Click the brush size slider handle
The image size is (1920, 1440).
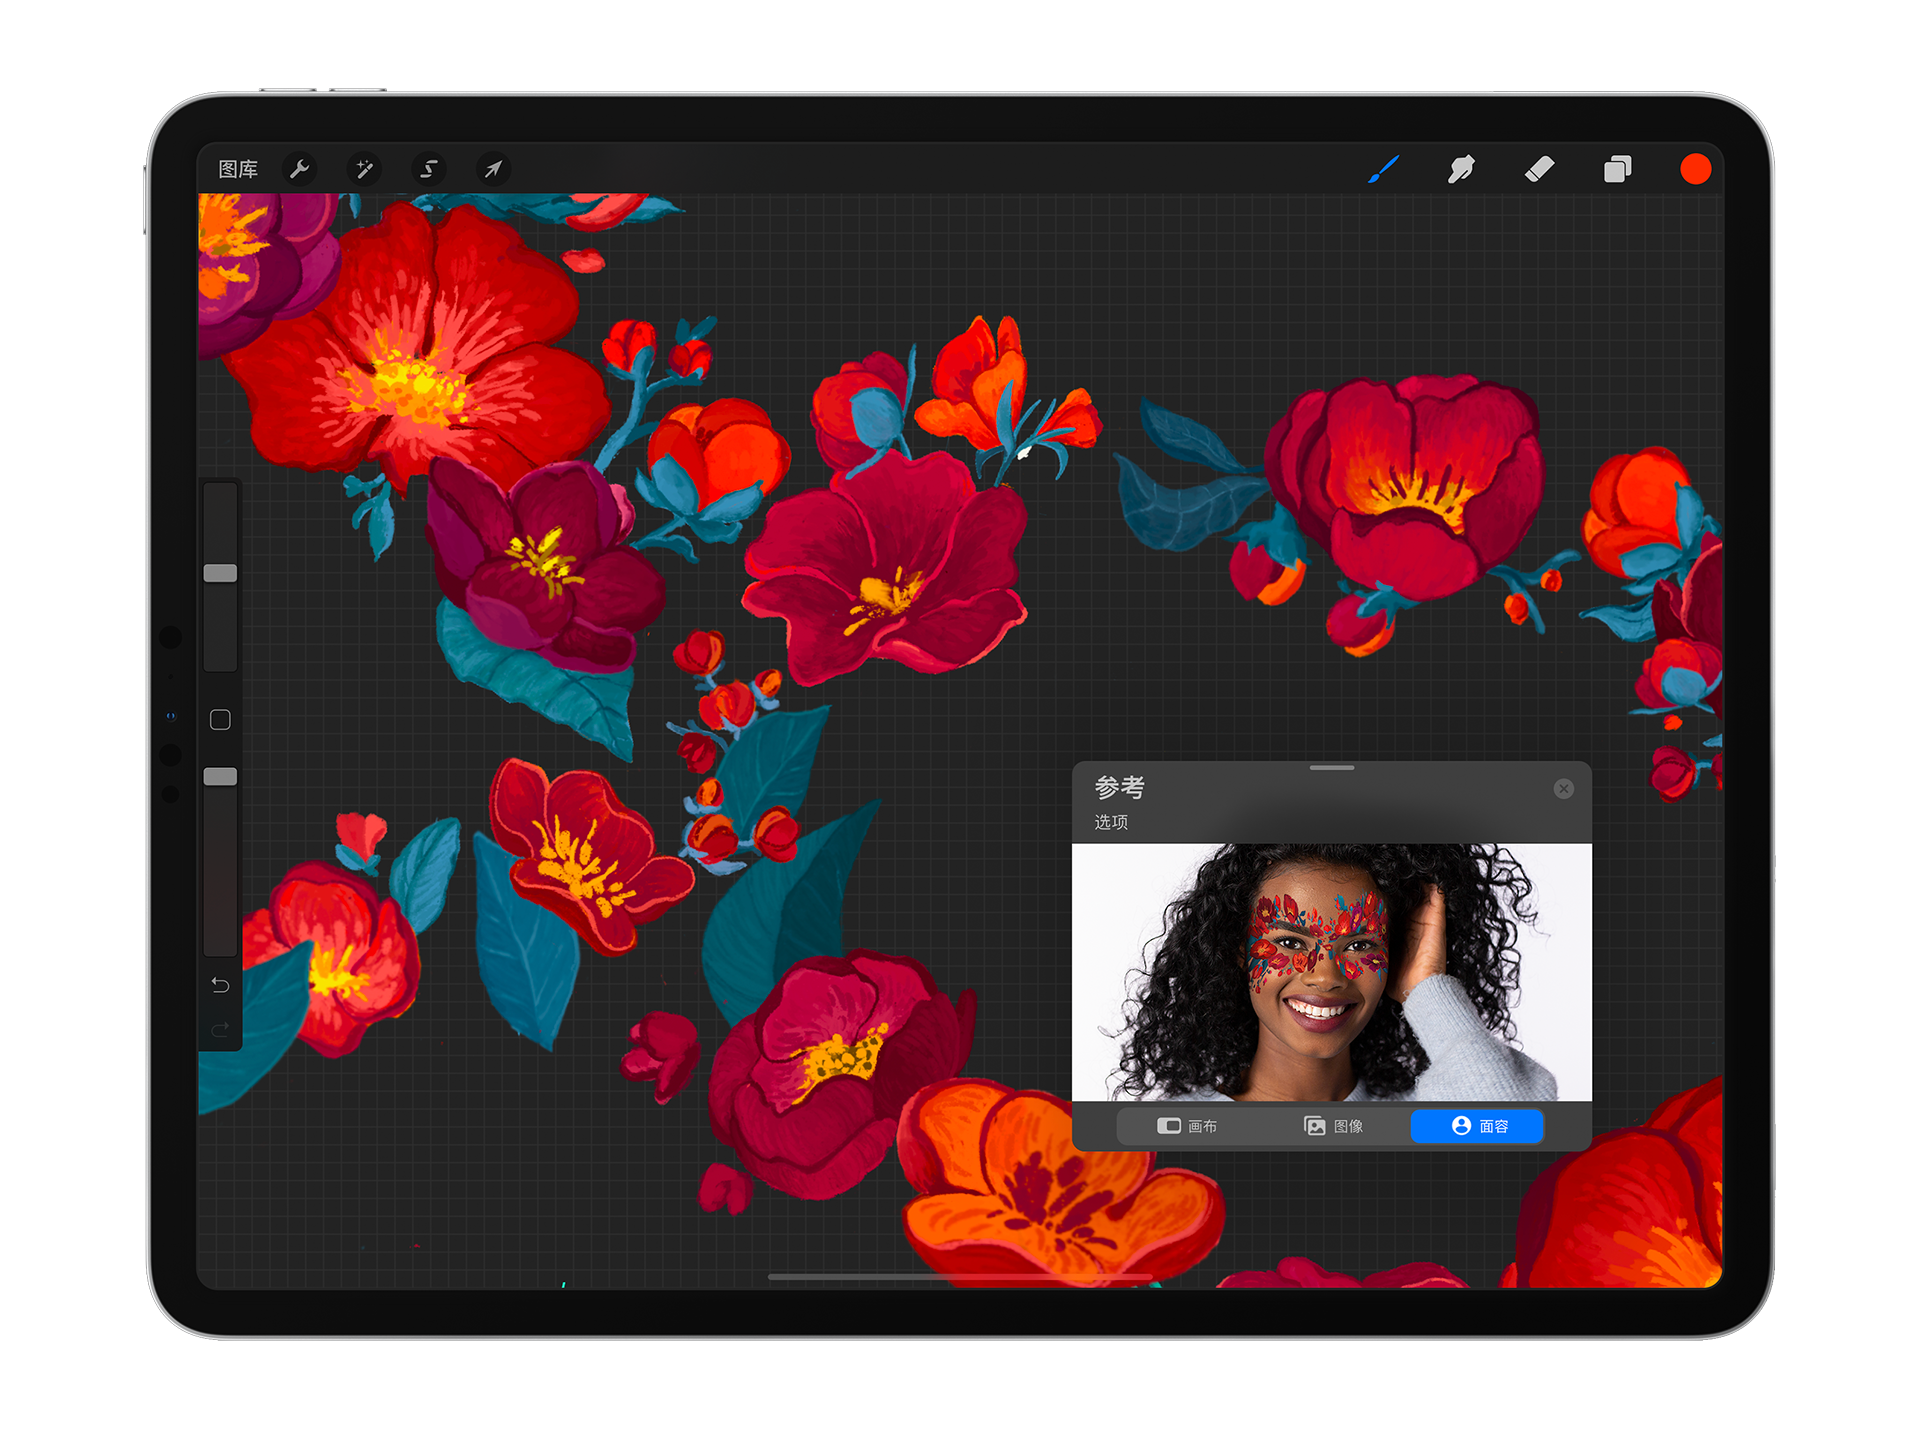tap(221, 573)
